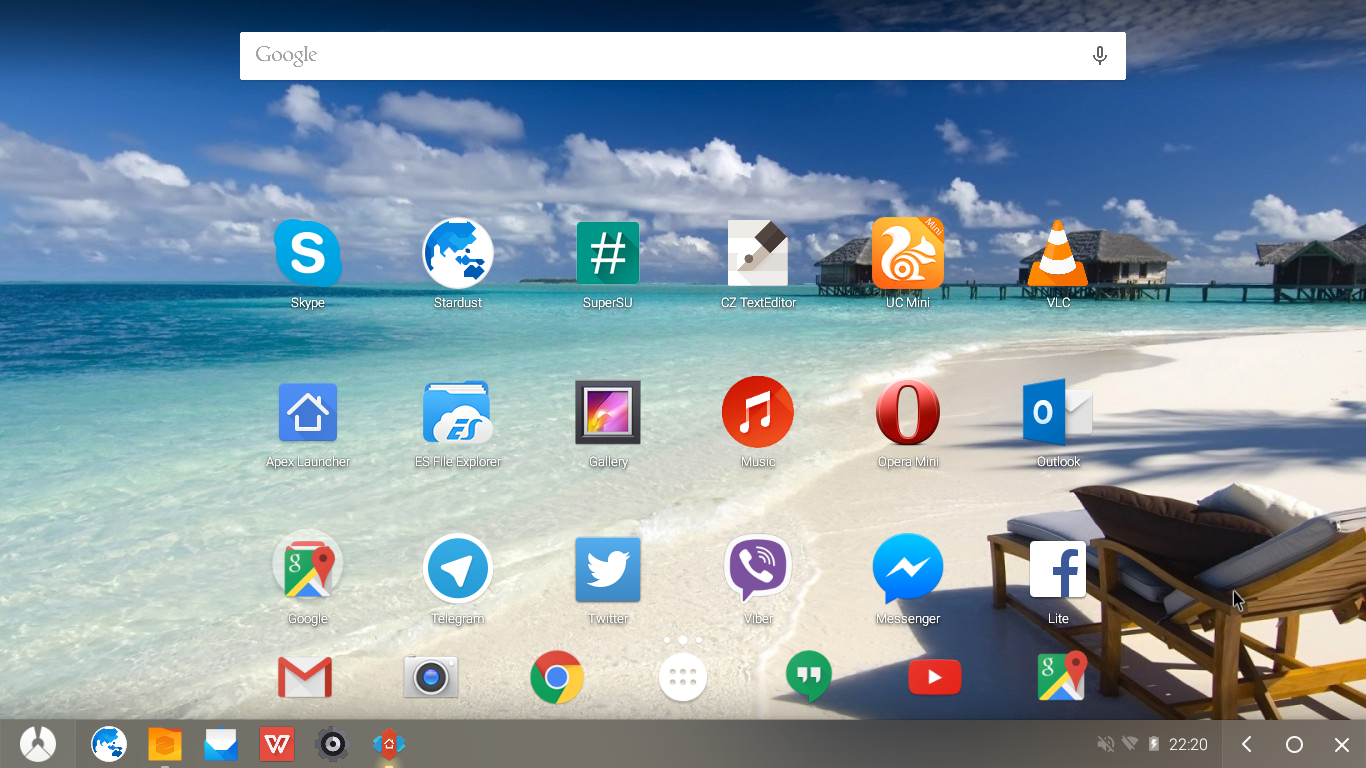
Task: Launch Hangouts from the dock row
Action: pos(809,678)
